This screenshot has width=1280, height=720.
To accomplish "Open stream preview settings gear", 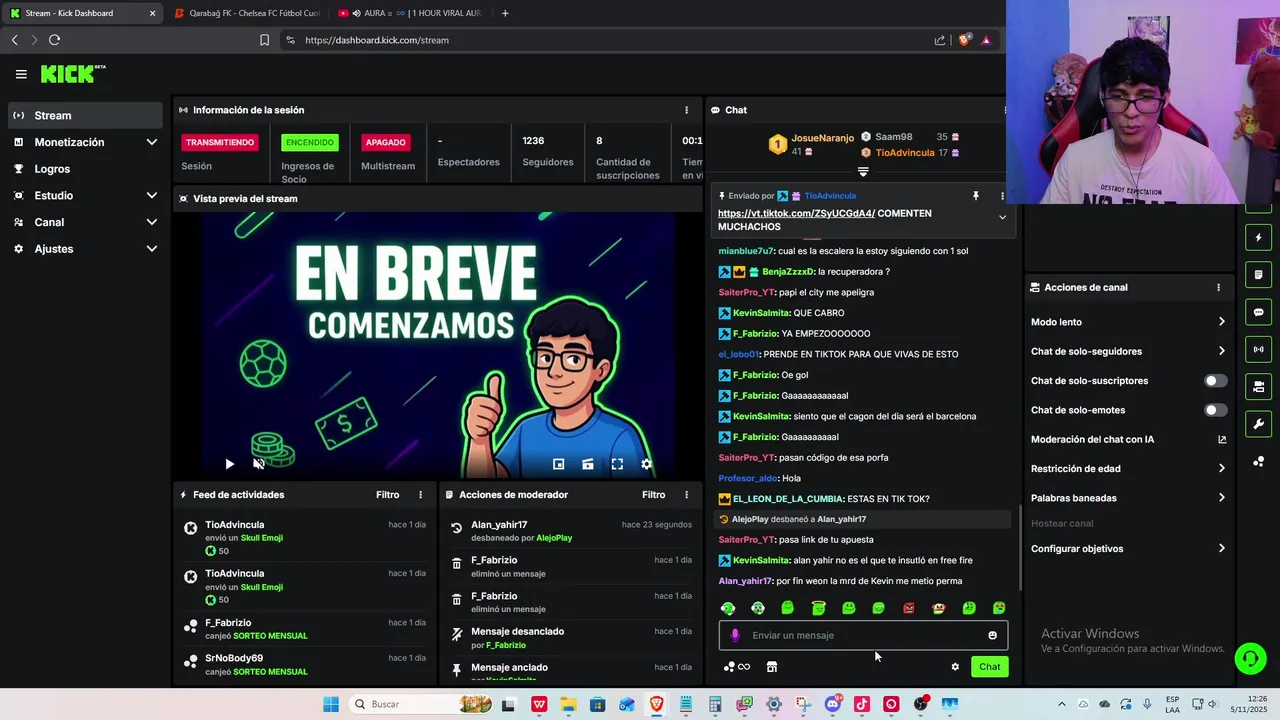I will pos(646,464).
